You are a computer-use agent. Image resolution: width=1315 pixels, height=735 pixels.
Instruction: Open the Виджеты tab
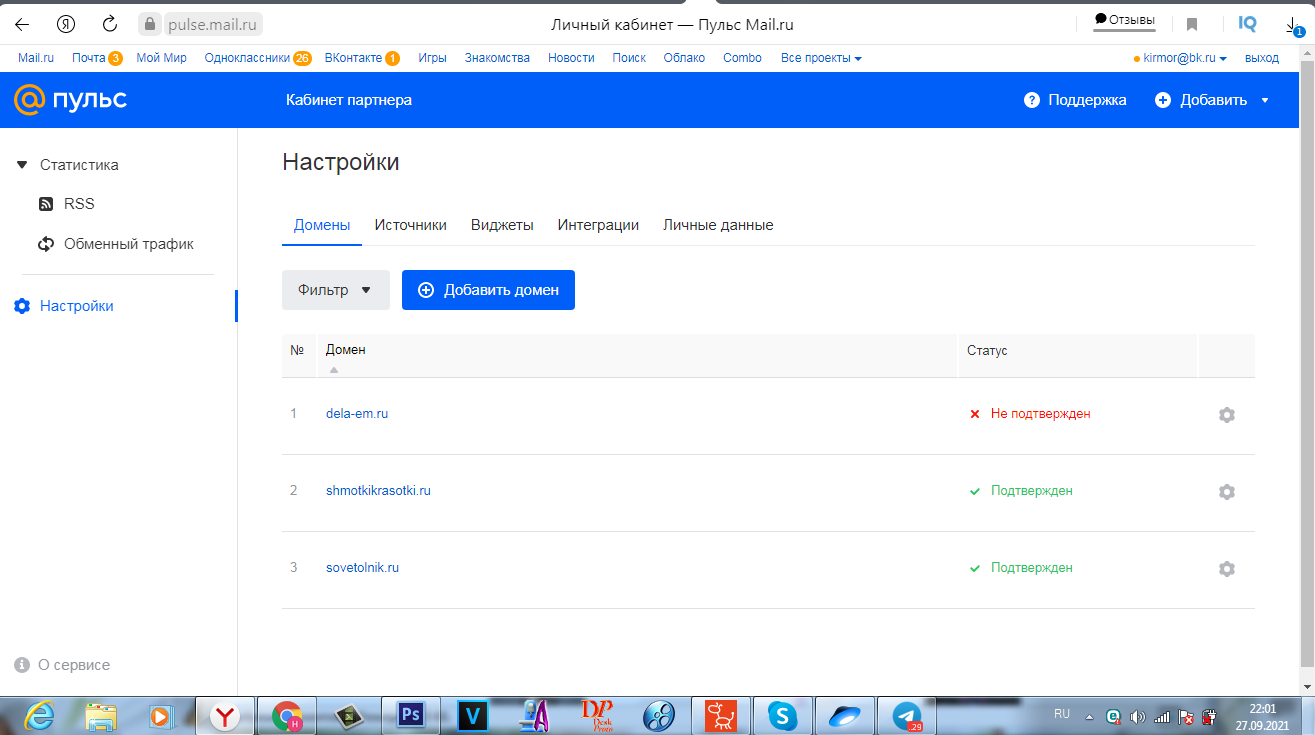click(x=502, y=225)
